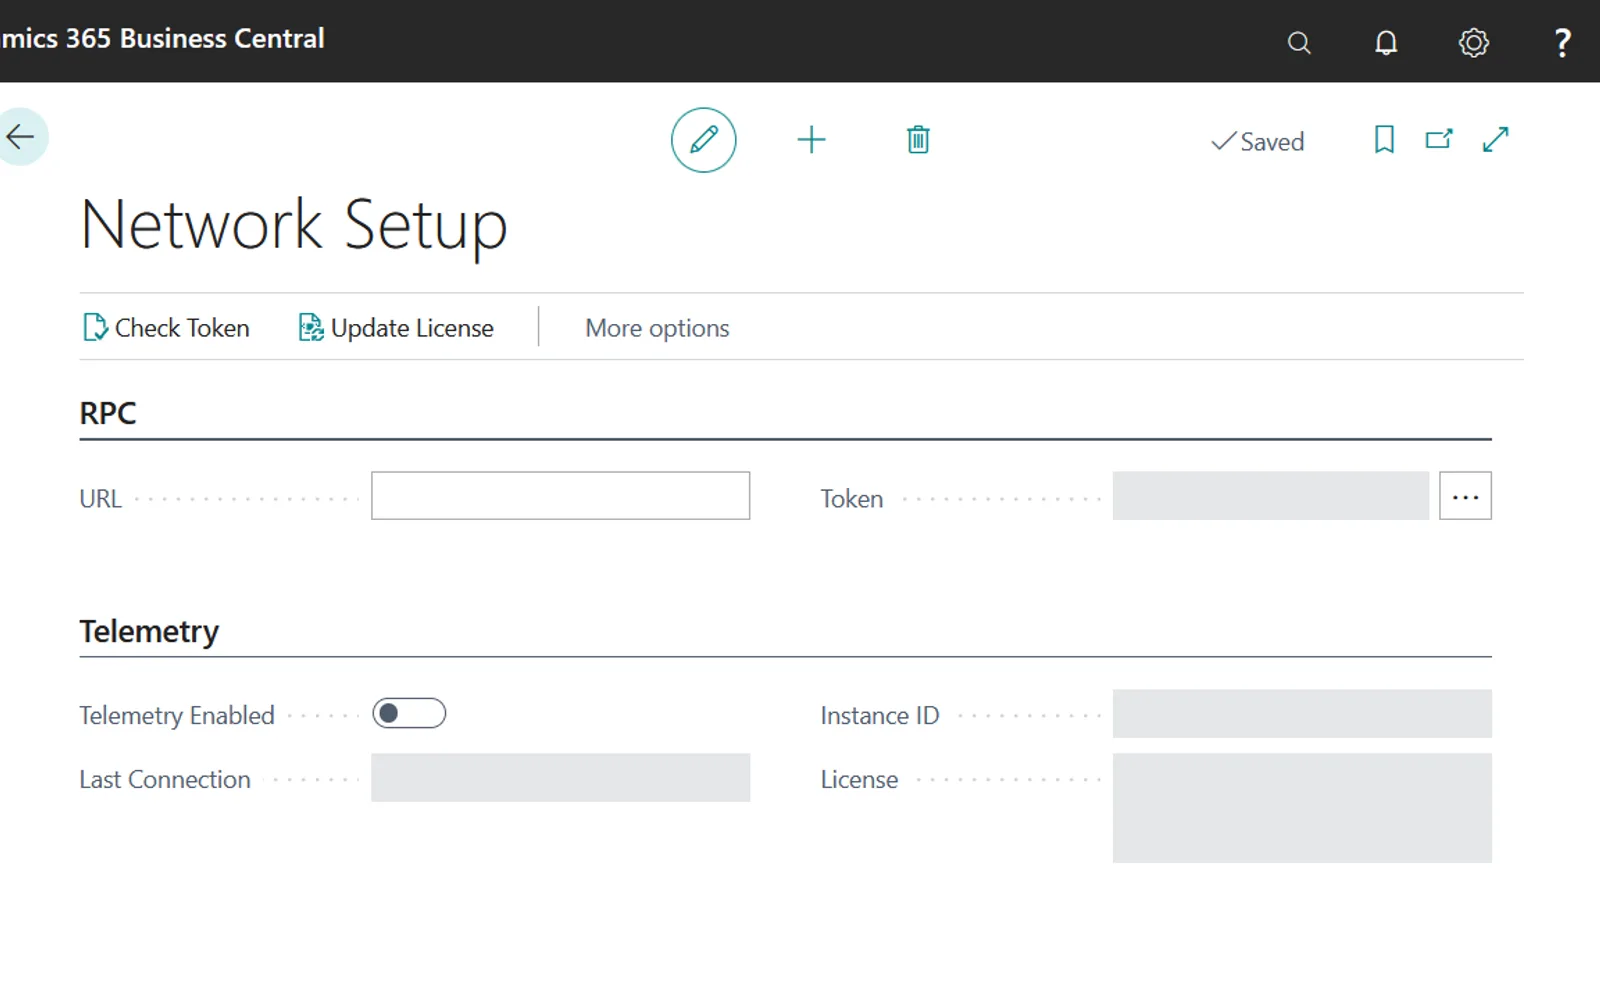Show More options menu
Viewport: 1600px width, 1000px height.
[657, 328]
